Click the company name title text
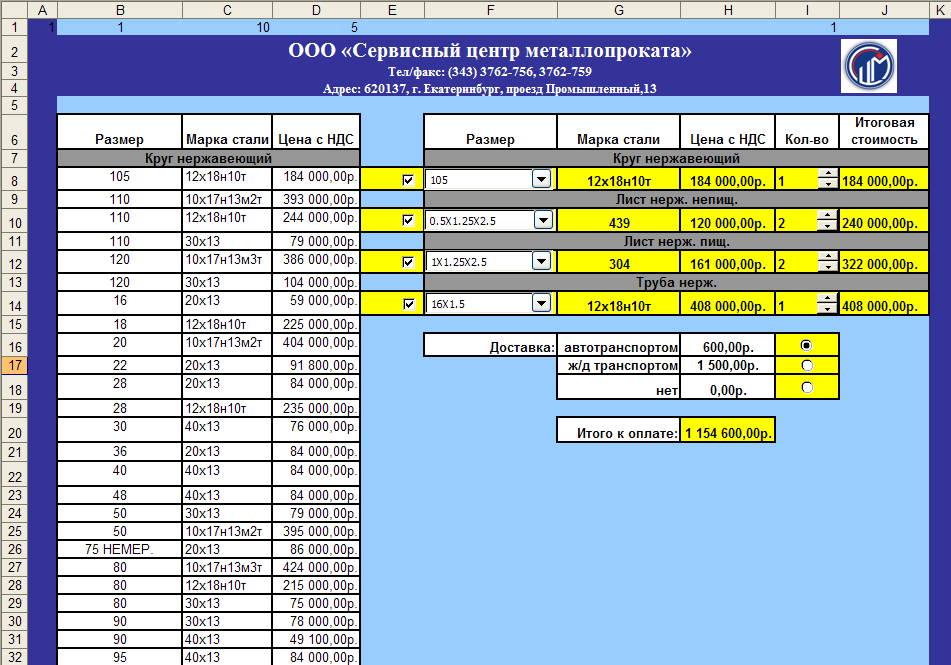 [x=490, y=50]
